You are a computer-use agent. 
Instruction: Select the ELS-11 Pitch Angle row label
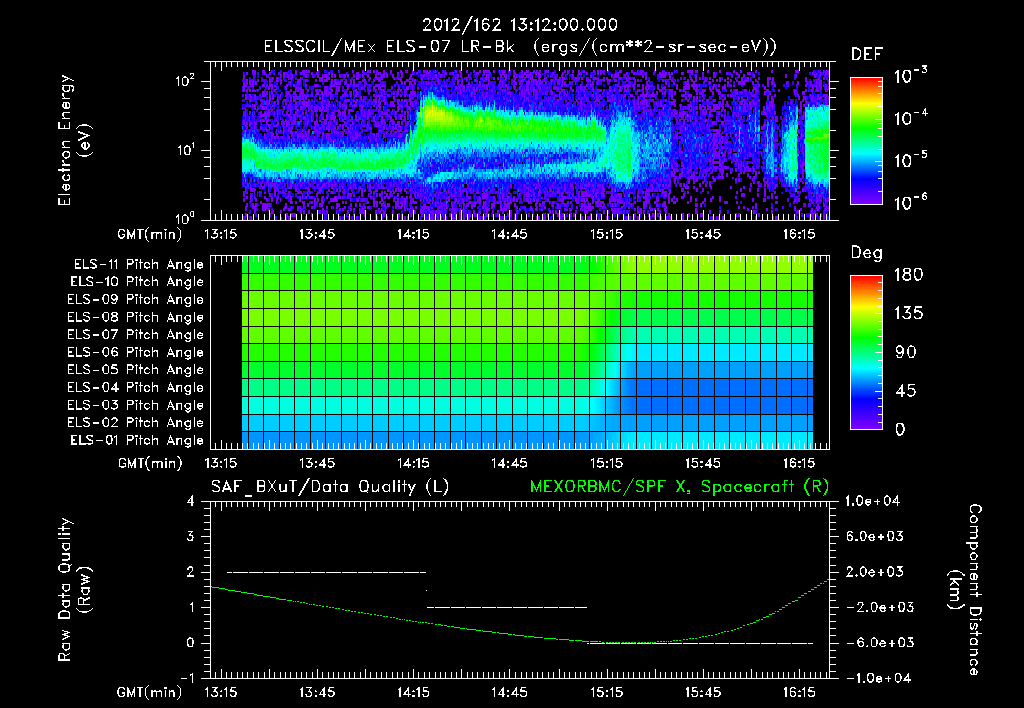138,265
